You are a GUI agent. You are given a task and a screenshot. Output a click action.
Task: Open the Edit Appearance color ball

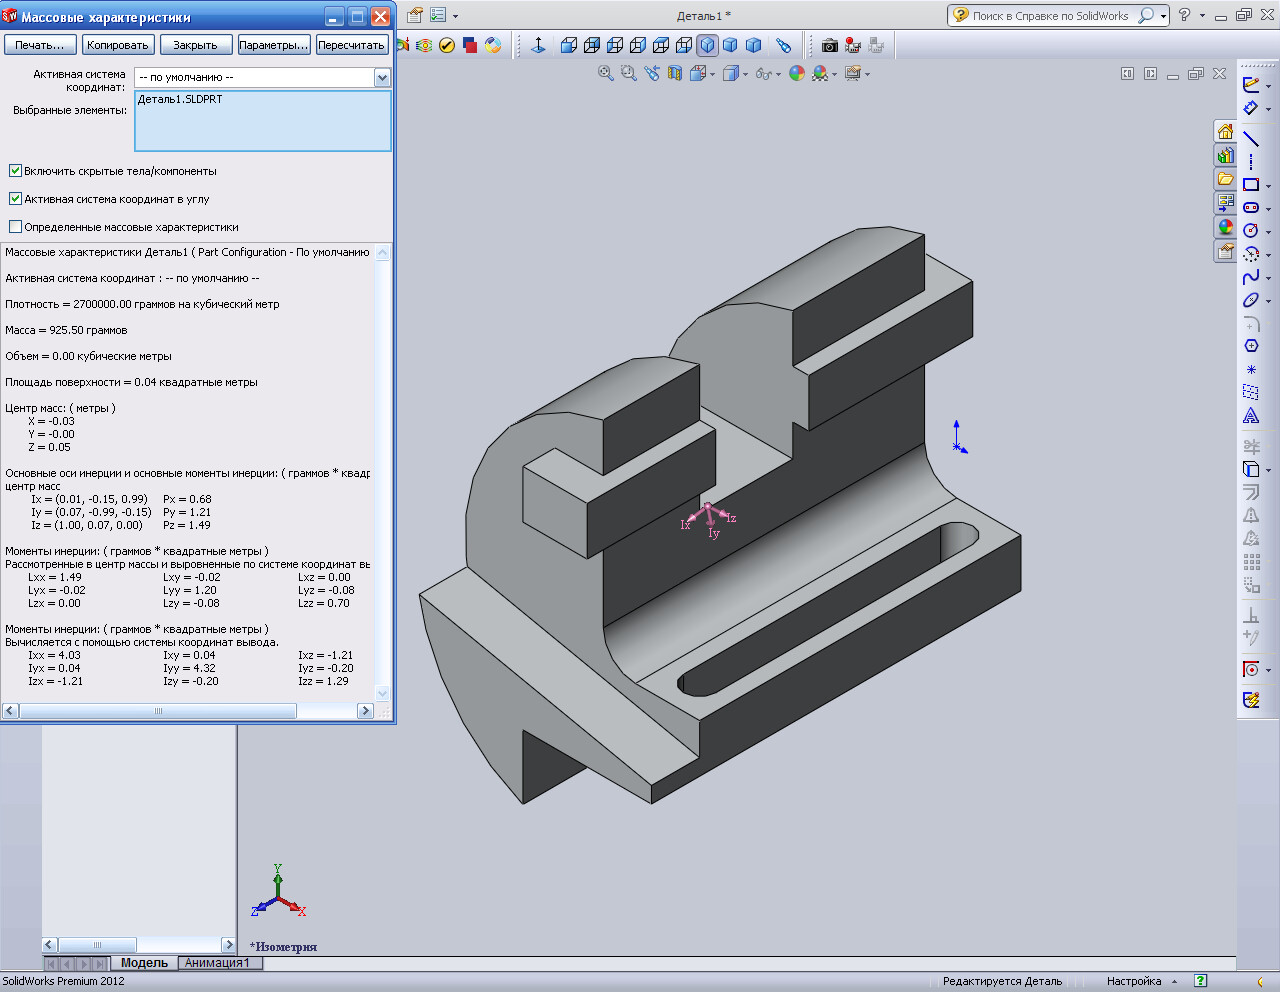(796, 73)
